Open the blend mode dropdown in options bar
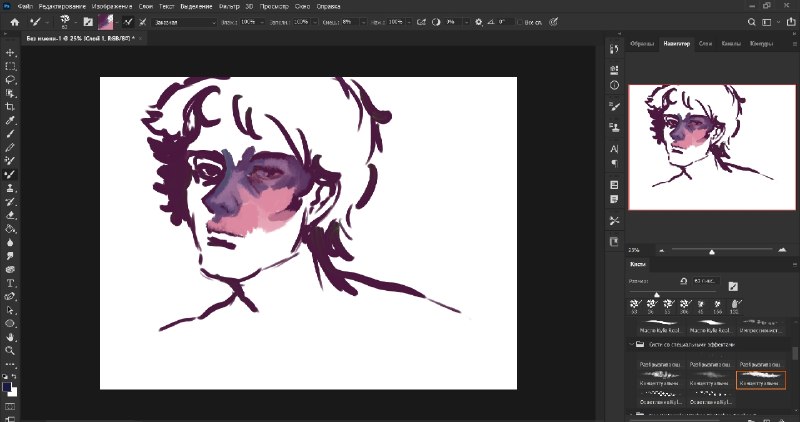 click(x=185, y=22)
